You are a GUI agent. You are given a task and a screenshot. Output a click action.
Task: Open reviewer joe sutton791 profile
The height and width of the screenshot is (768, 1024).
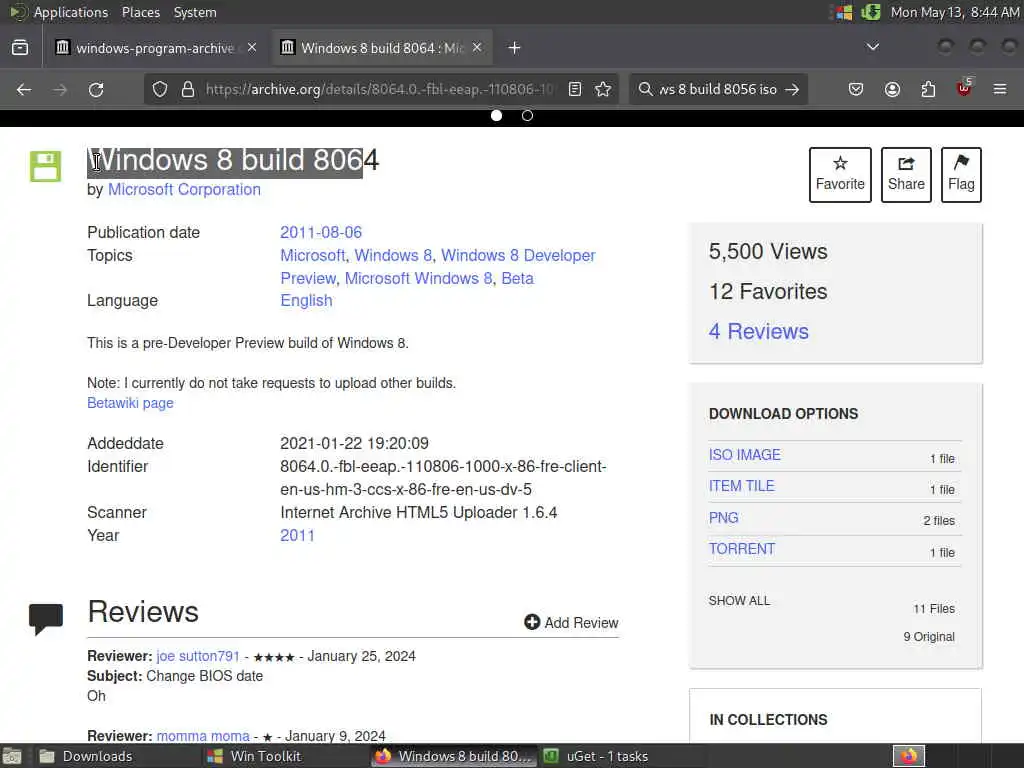tap(198, 656)
